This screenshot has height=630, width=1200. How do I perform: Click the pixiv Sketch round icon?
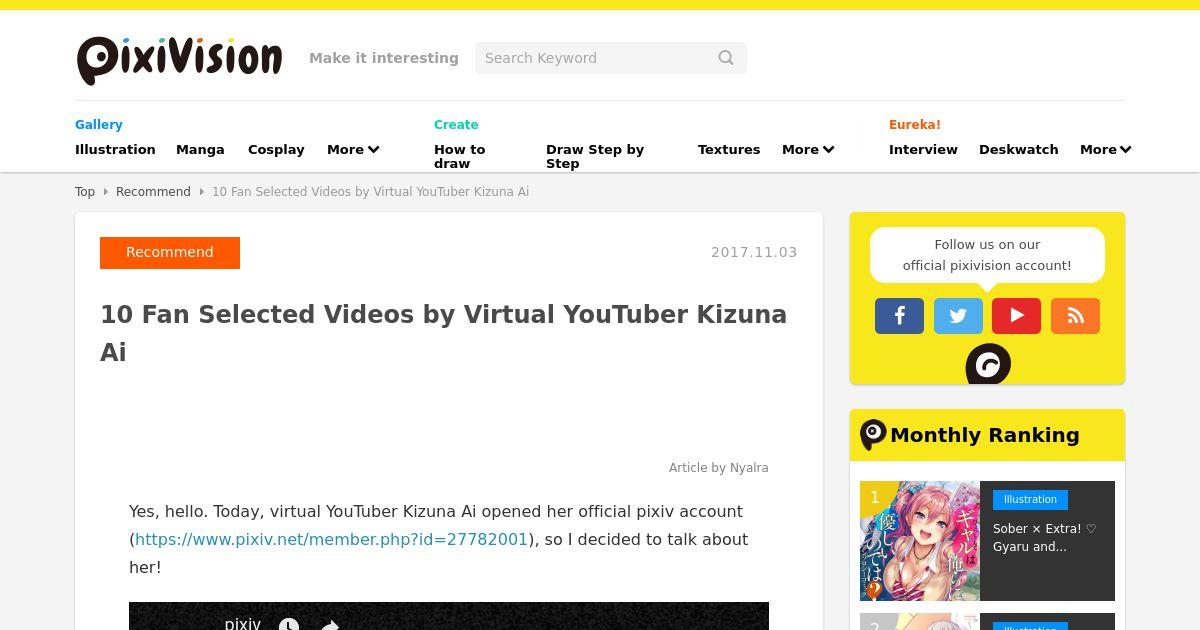pos(988,365)
